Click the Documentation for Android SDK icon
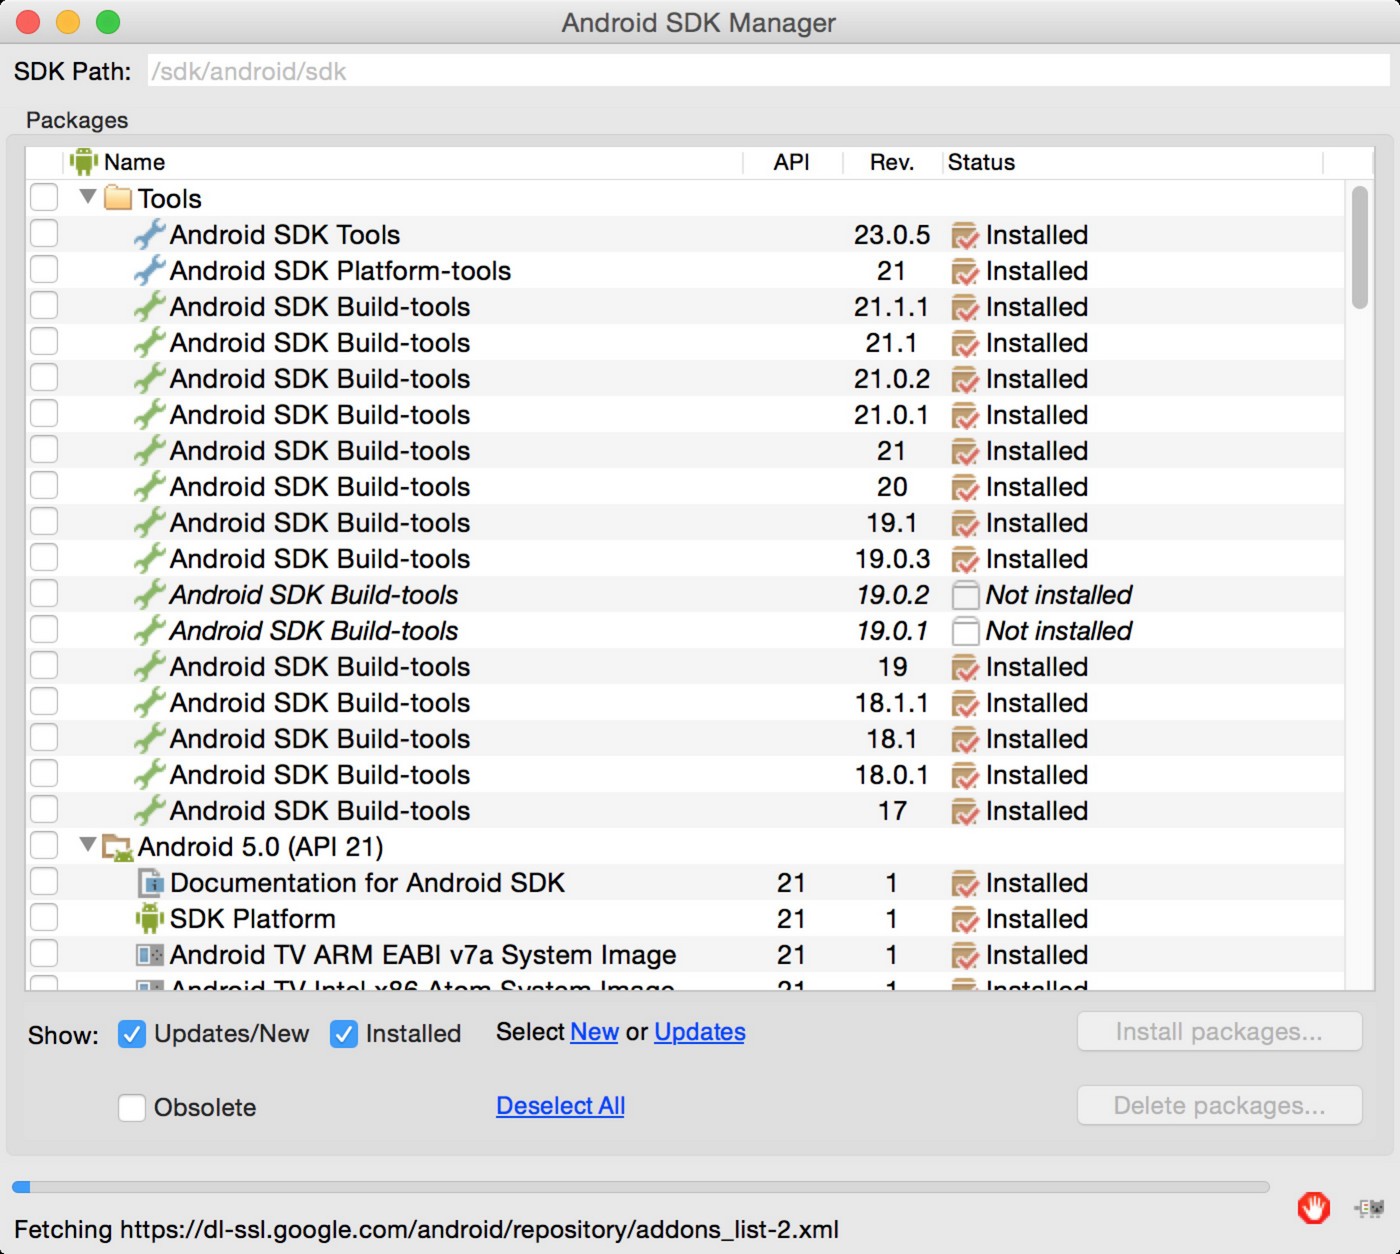This screenshot has width=1400, height=1254. click(x=150, y=883)
